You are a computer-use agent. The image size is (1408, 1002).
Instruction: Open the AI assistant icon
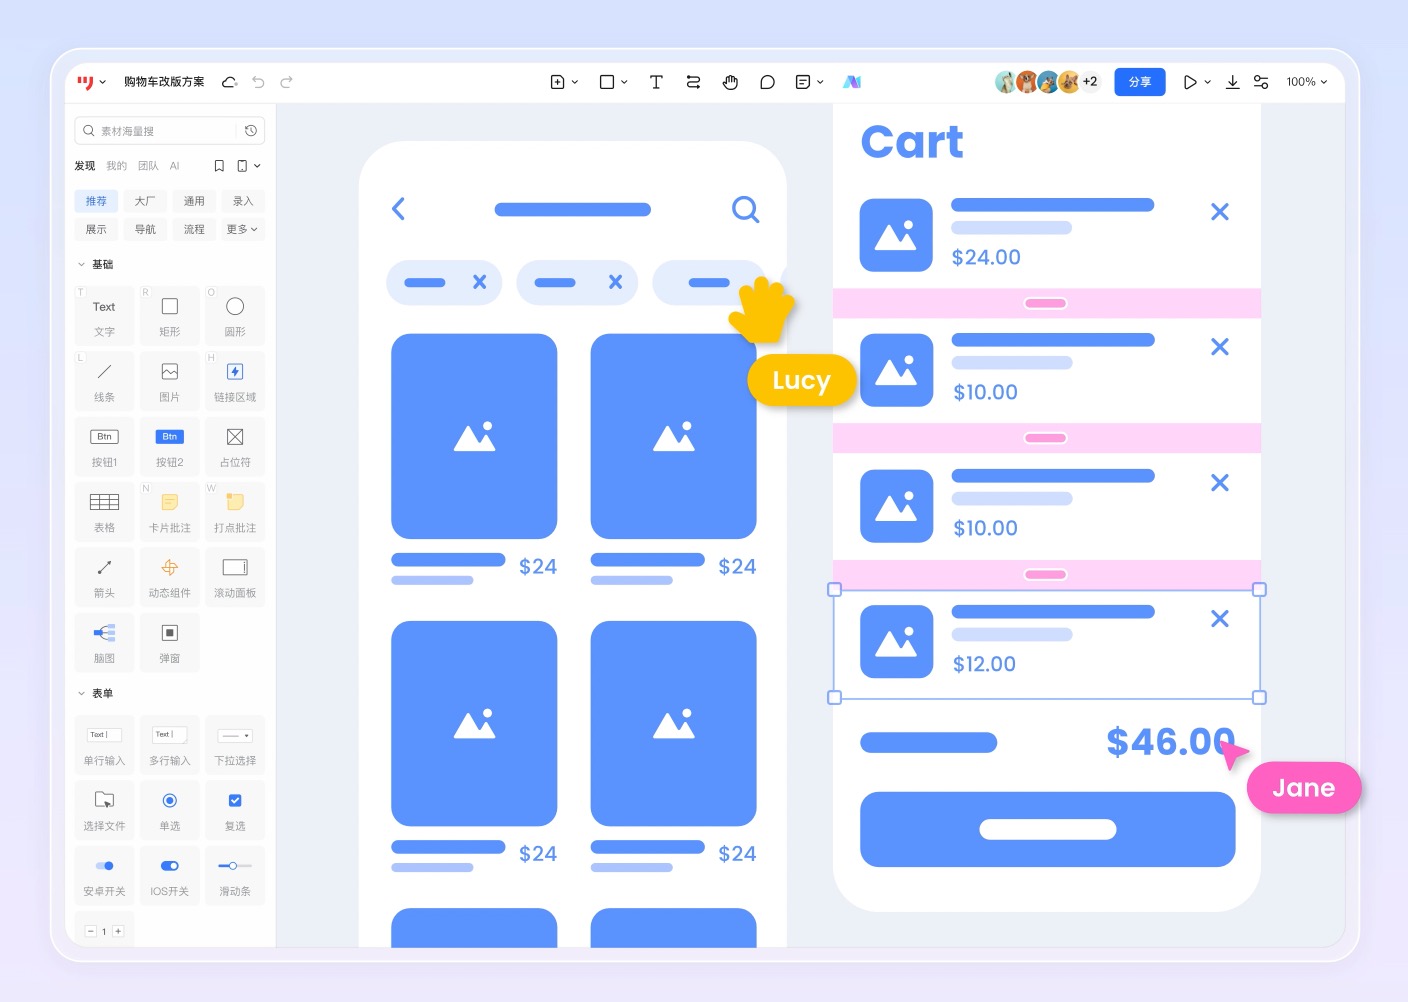click(852, 82)
